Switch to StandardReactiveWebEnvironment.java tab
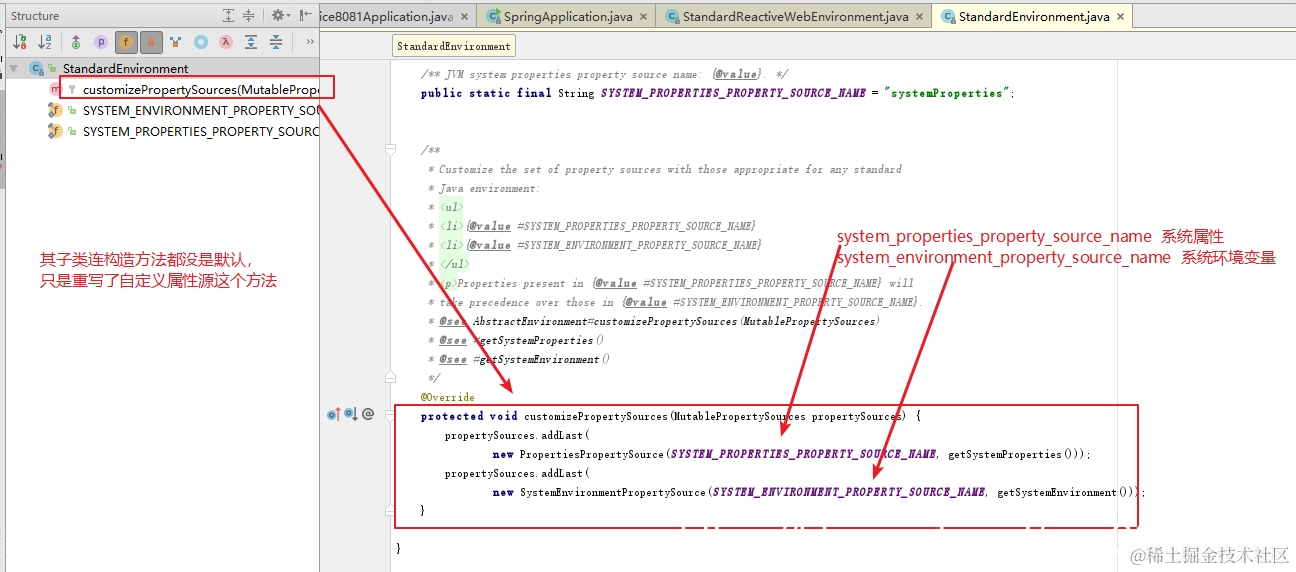Screen dimensions: 1296x572 click(x=793, y=16)
